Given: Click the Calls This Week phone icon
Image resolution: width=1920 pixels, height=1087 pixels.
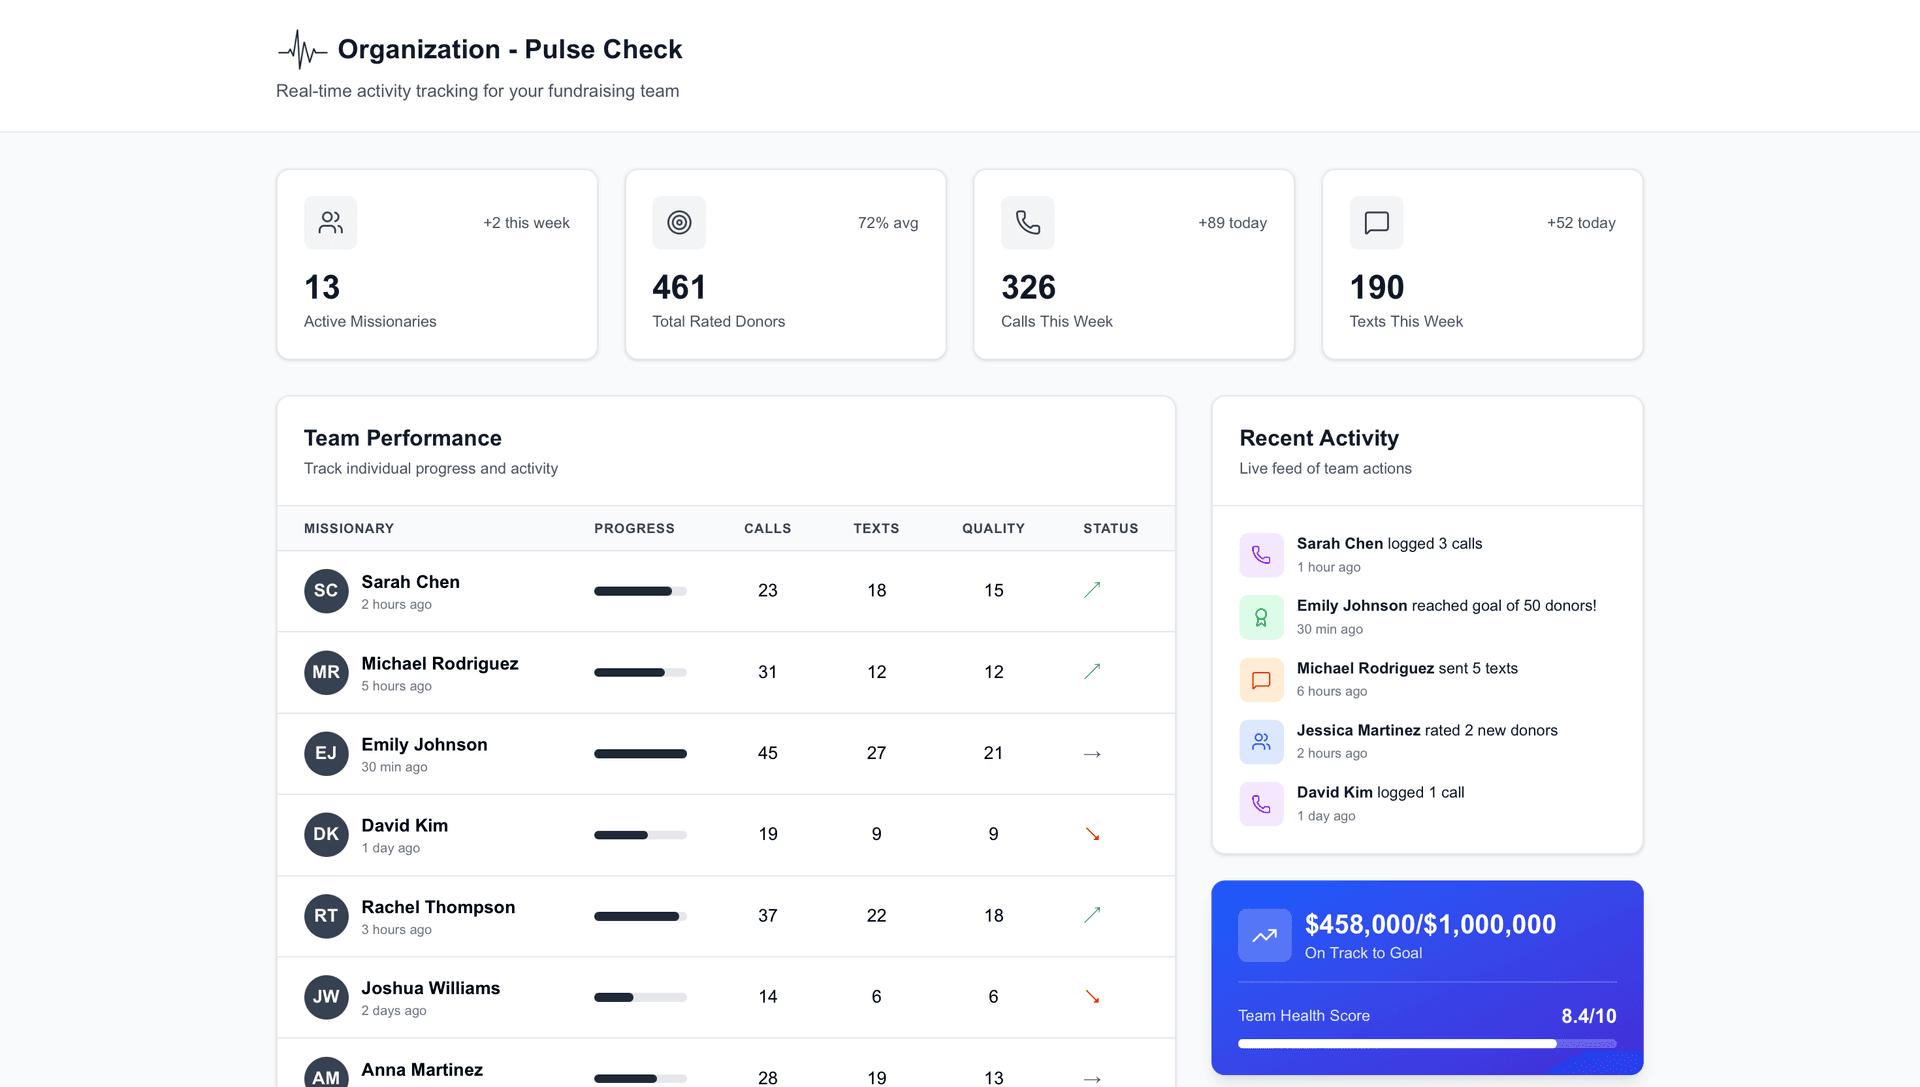Looking at the screenshot, I should point(1027,222).
